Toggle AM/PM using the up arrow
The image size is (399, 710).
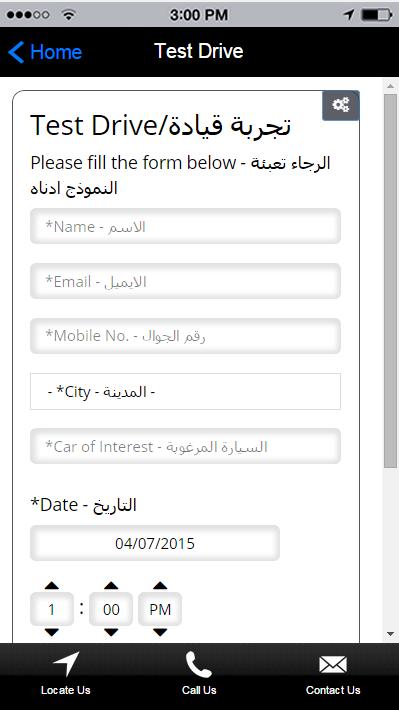point(160,585)
